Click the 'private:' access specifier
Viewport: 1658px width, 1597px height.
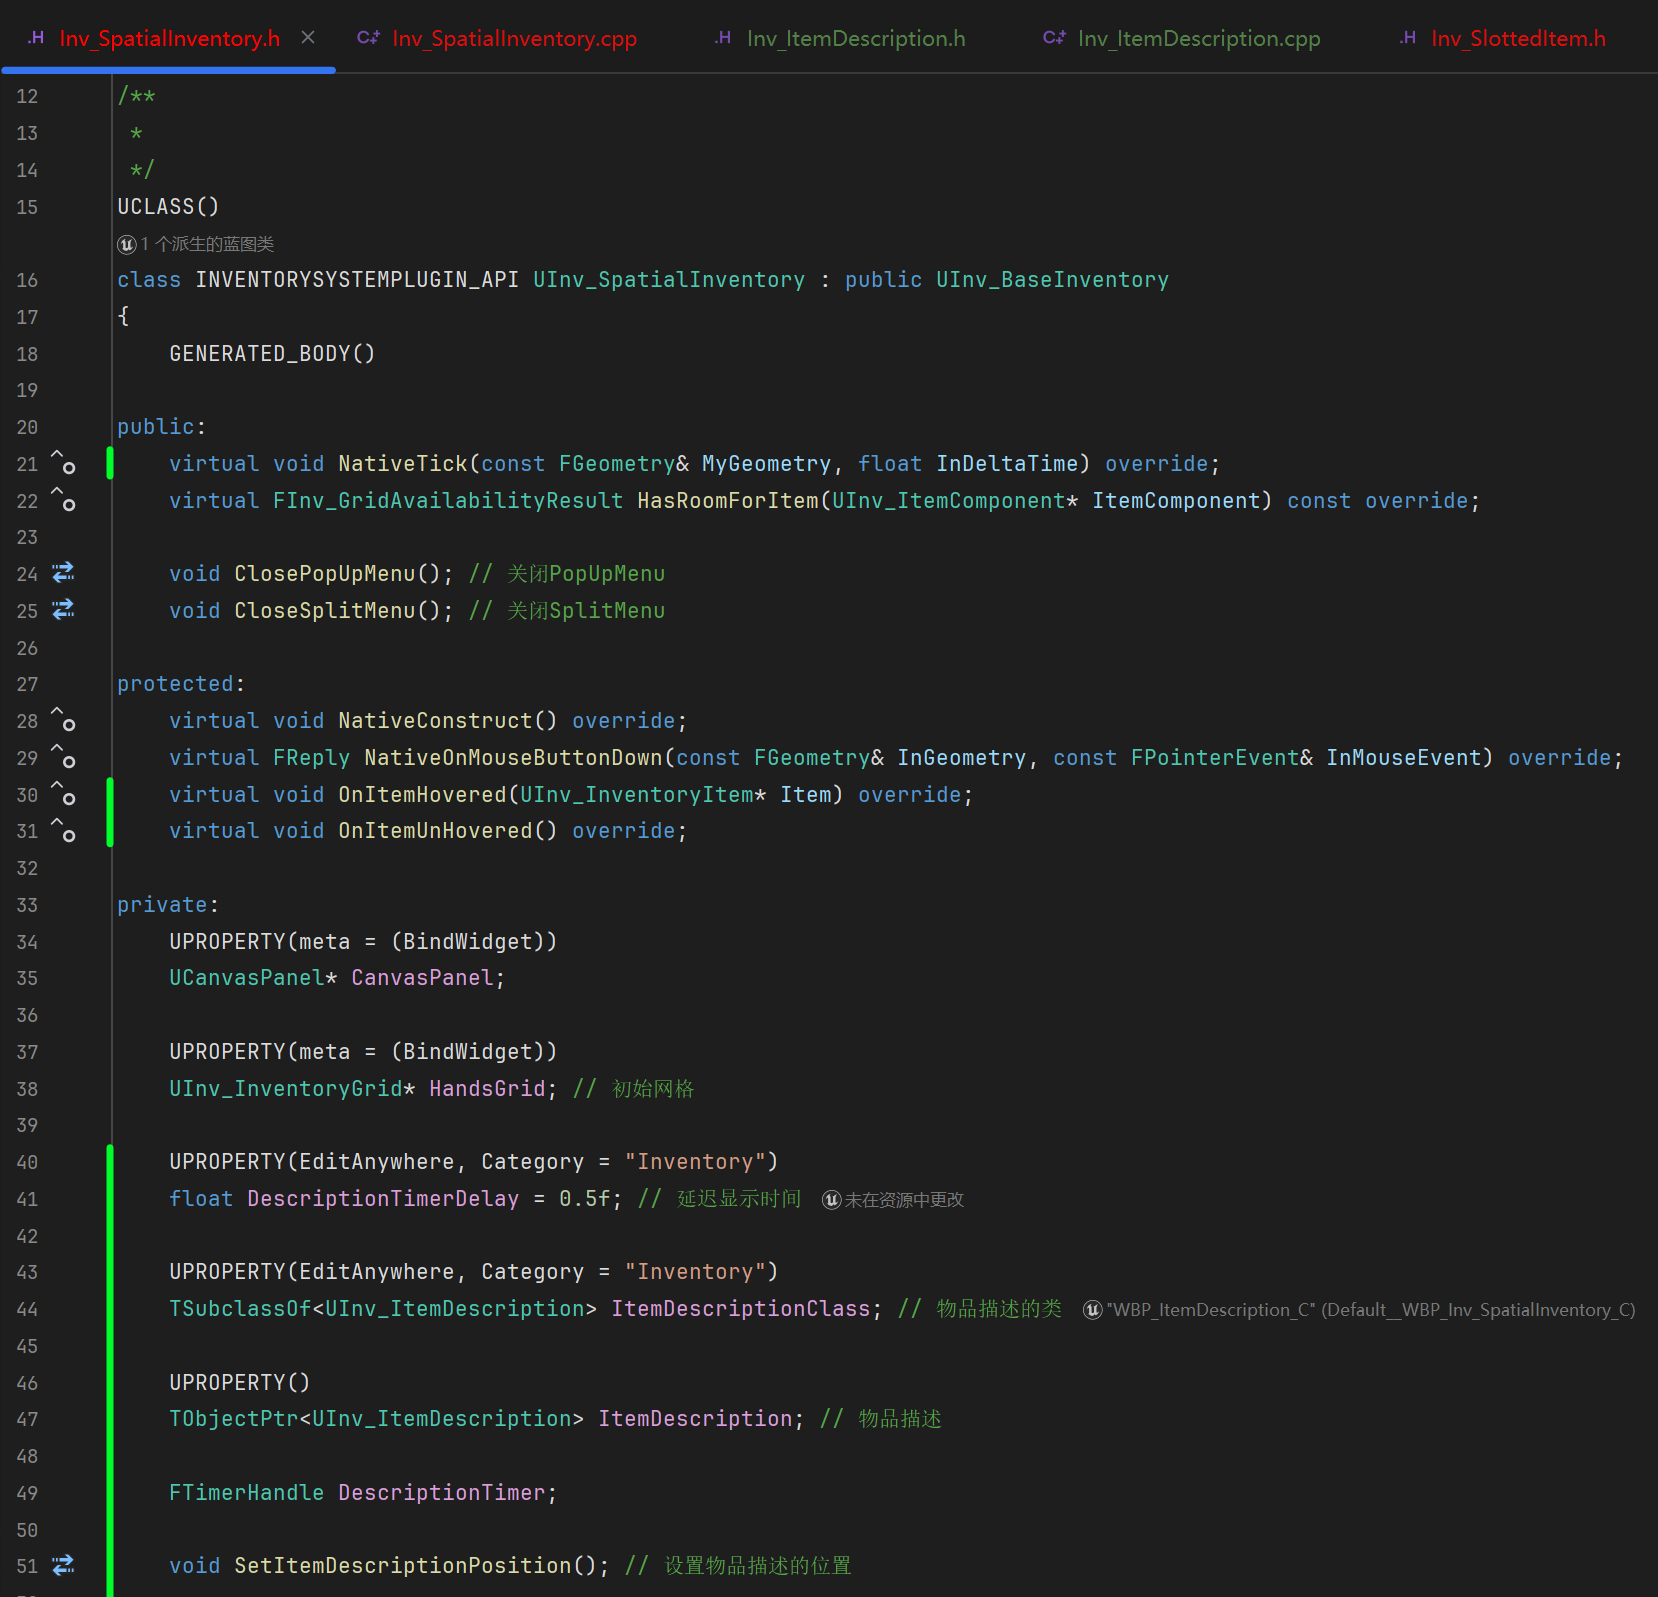(167, 904)
